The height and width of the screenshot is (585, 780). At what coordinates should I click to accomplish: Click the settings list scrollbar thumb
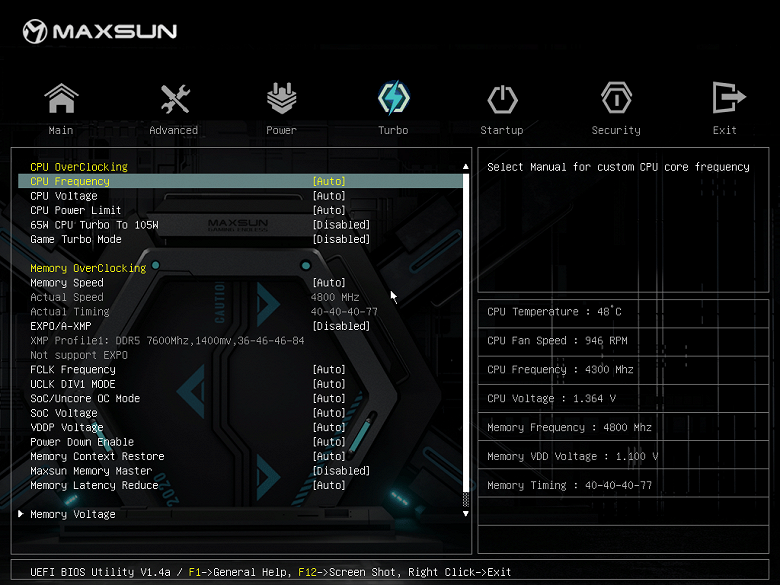[x=466, y=333]
